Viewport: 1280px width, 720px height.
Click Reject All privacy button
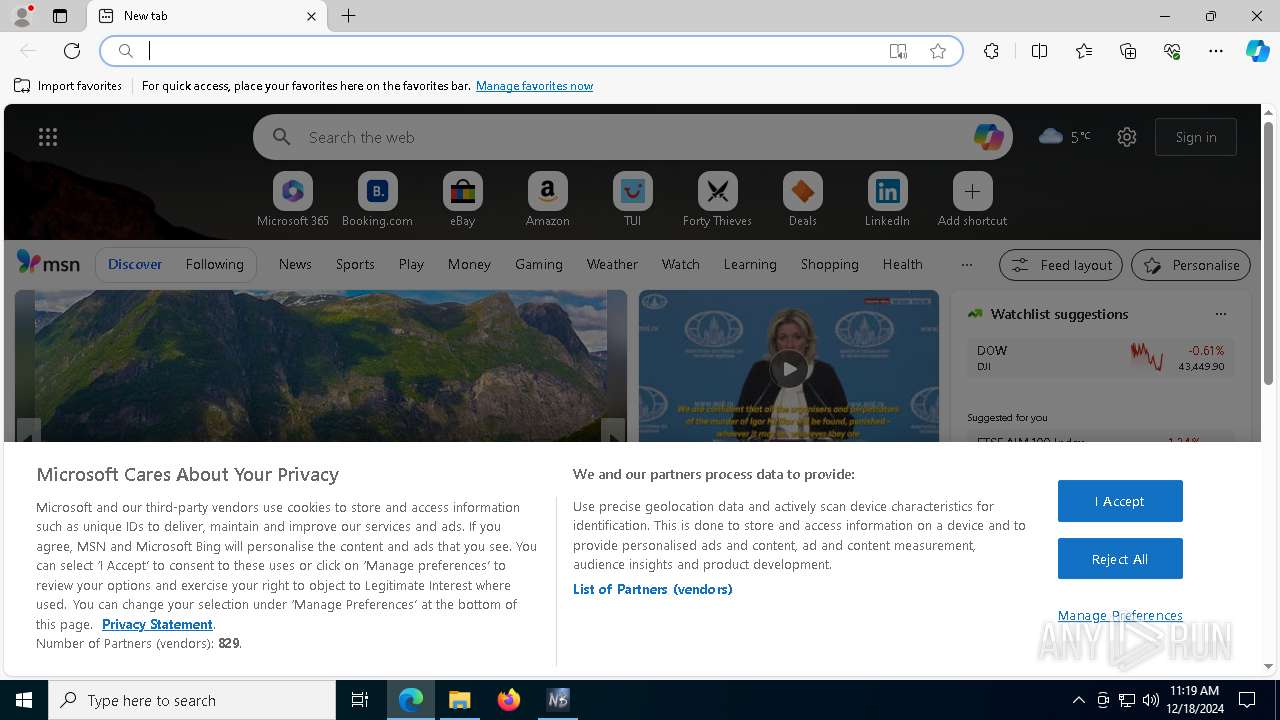pyautogui.click(x=1120, y=559)
